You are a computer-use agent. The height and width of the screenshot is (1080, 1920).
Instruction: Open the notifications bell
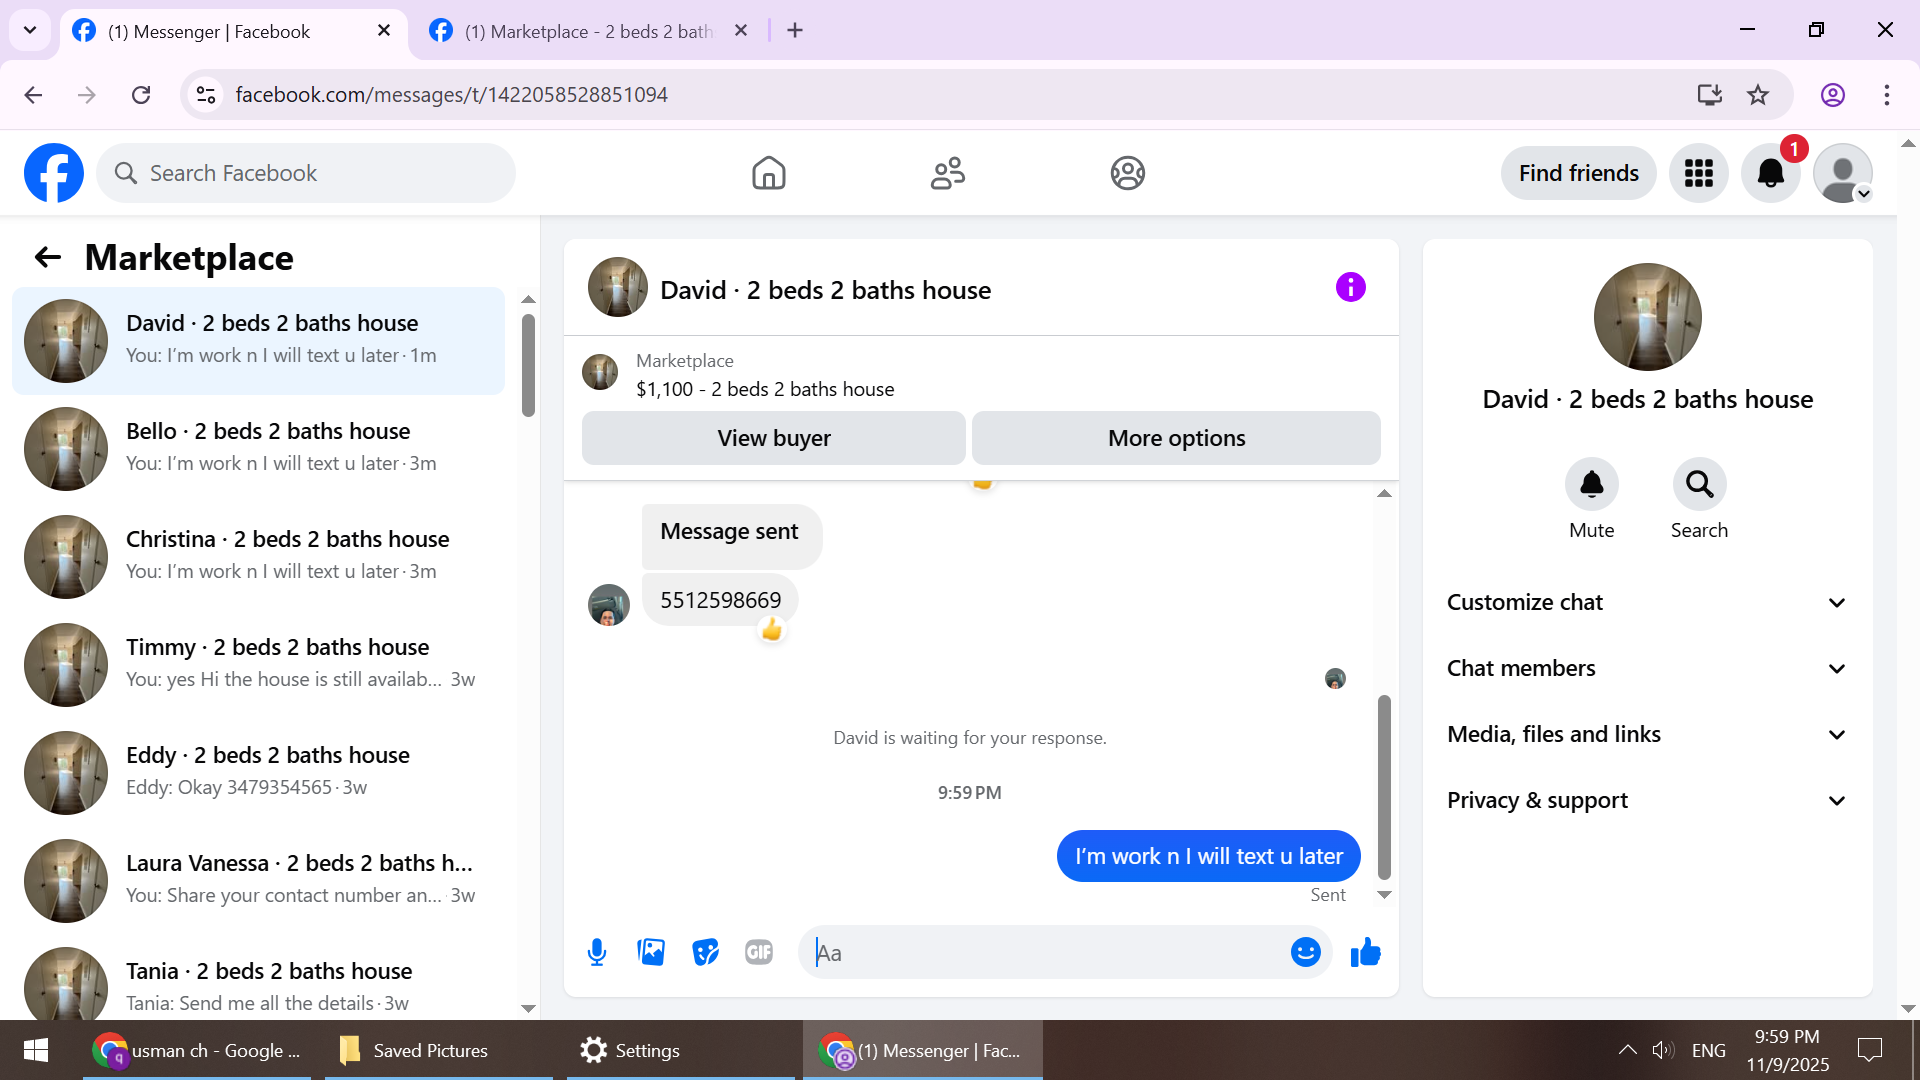(x=1771, y=173)
